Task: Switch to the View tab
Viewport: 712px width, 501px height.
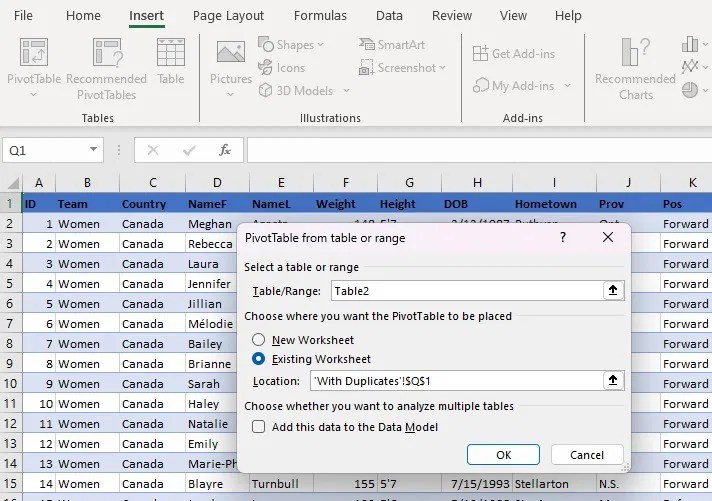Action: tap(513, 15)
